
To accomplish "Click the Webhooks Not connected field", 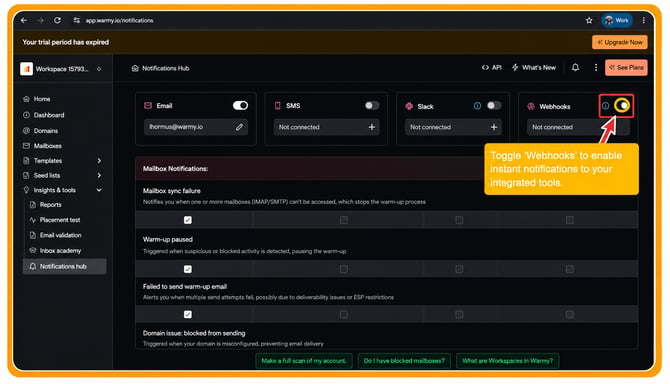I will pyautogui.click(x=578, y=127).
